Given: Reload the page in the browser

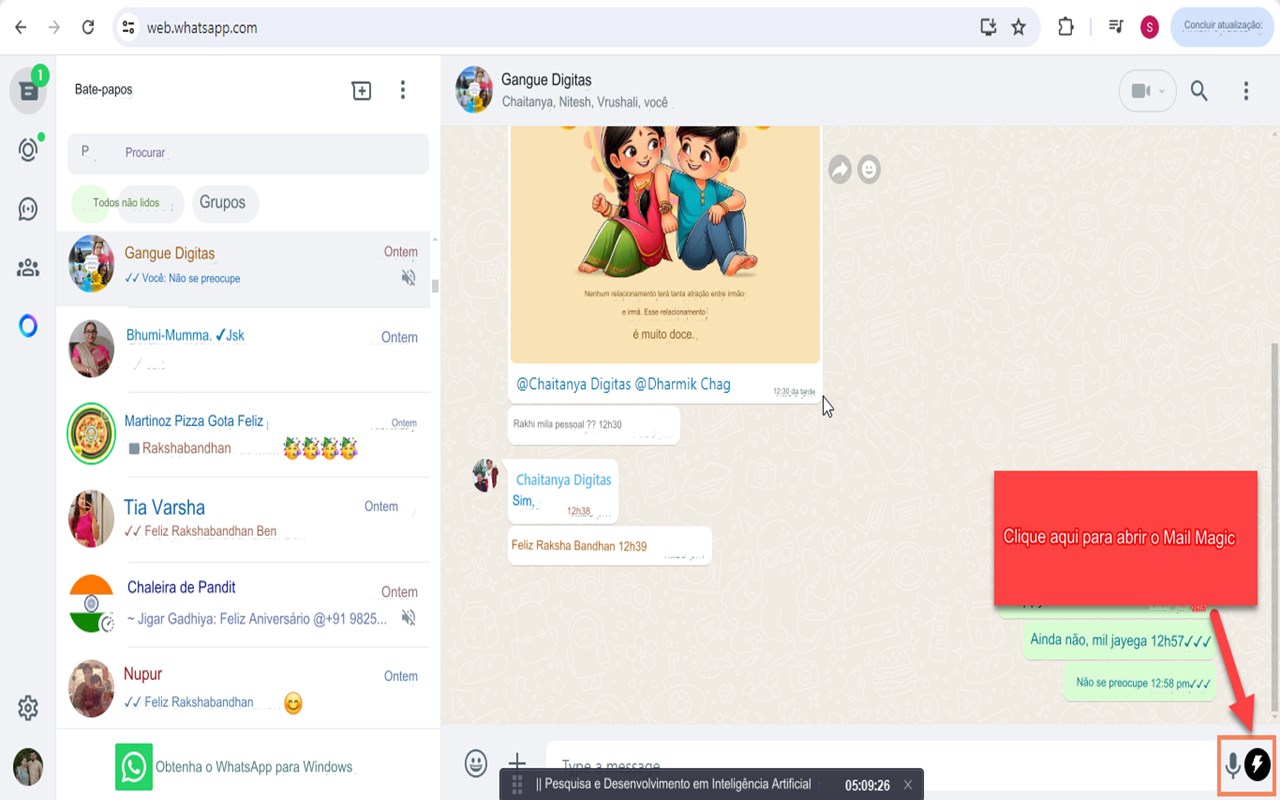Looking at the screenshot, I should pos(88,28).
